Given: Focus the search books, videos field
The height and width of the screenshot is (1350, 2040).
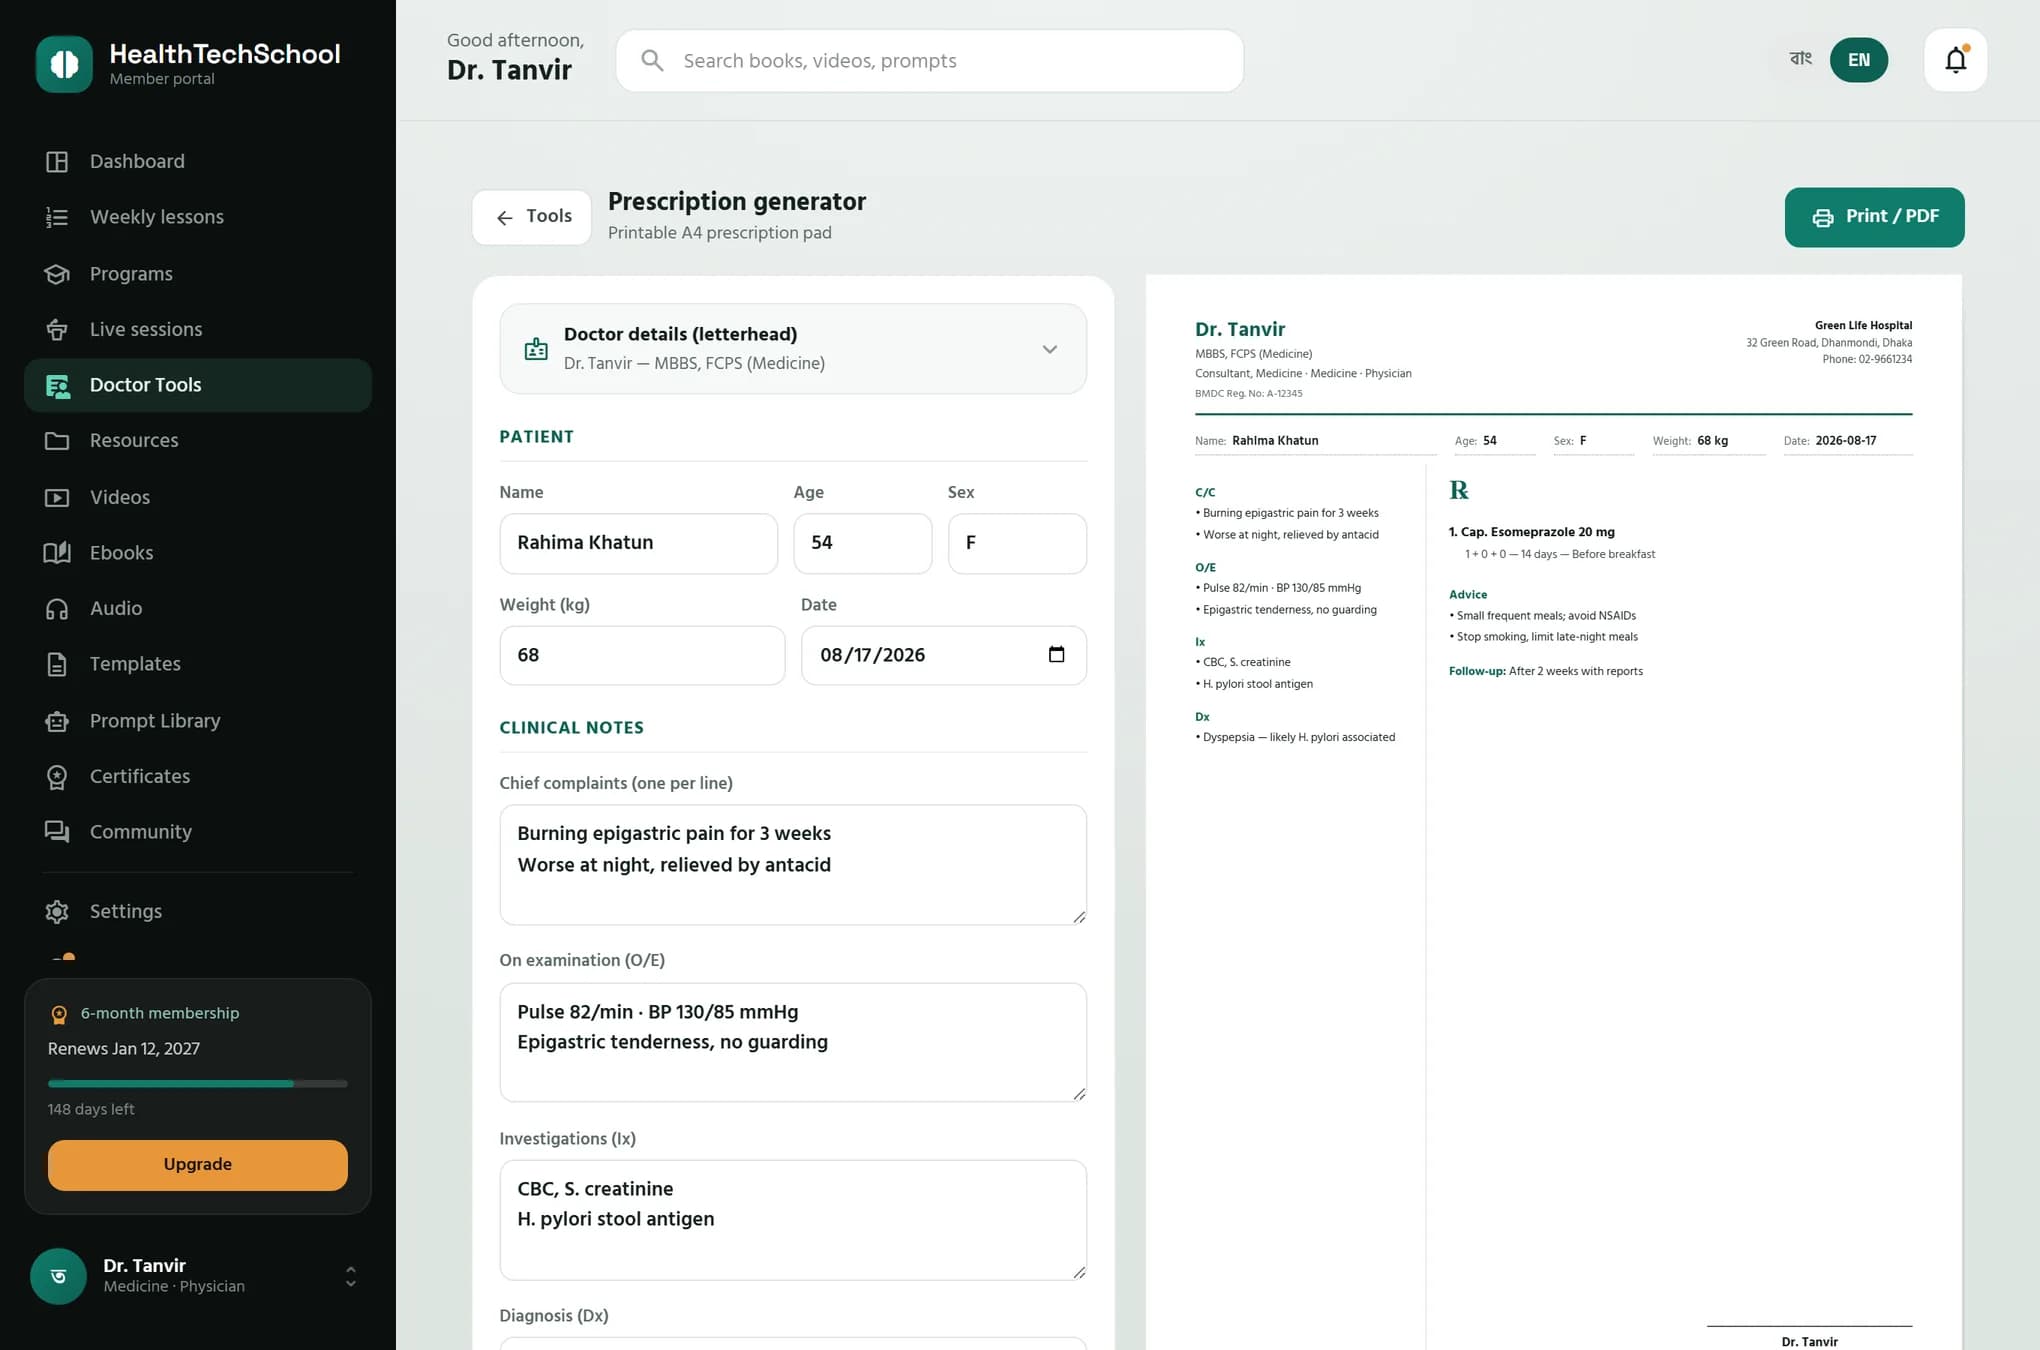Looking at the screenshot, I should click(x=930, y=61).
